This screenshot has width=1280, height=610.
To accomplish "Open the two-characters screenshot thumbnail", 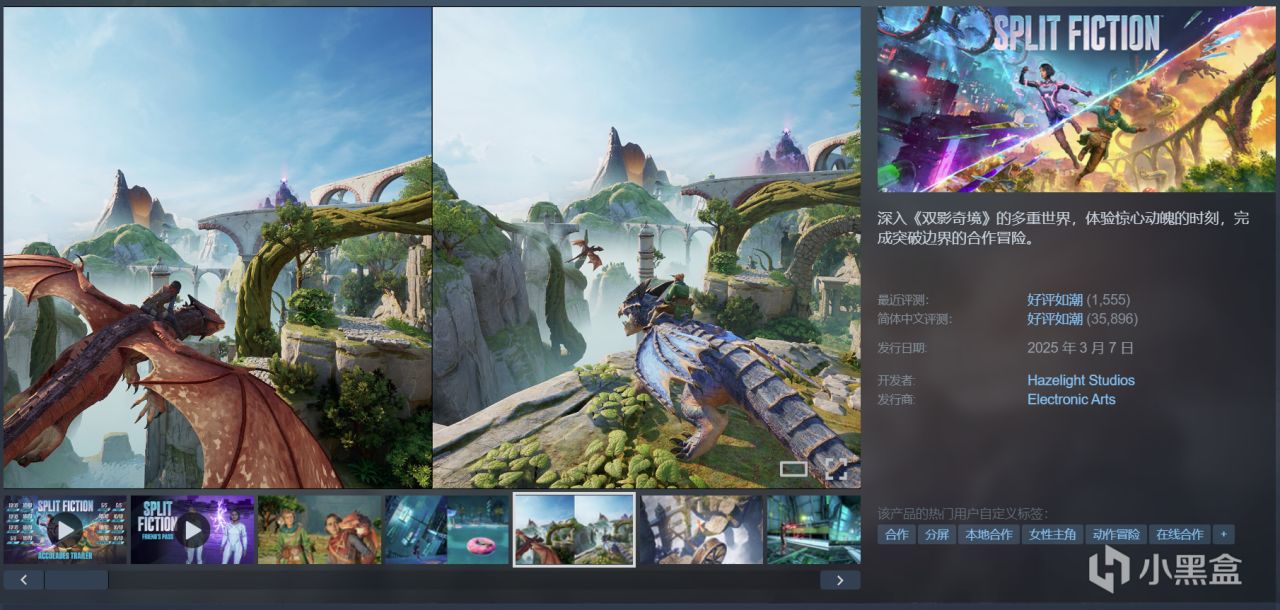I will pos(319,530).
